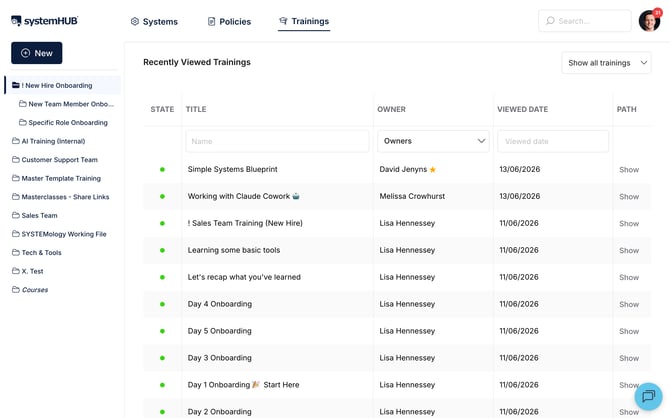Open Simple Systems Blueprint training
Image resolution: width=670 pixels, height=418 pixels.
(232, 169)
